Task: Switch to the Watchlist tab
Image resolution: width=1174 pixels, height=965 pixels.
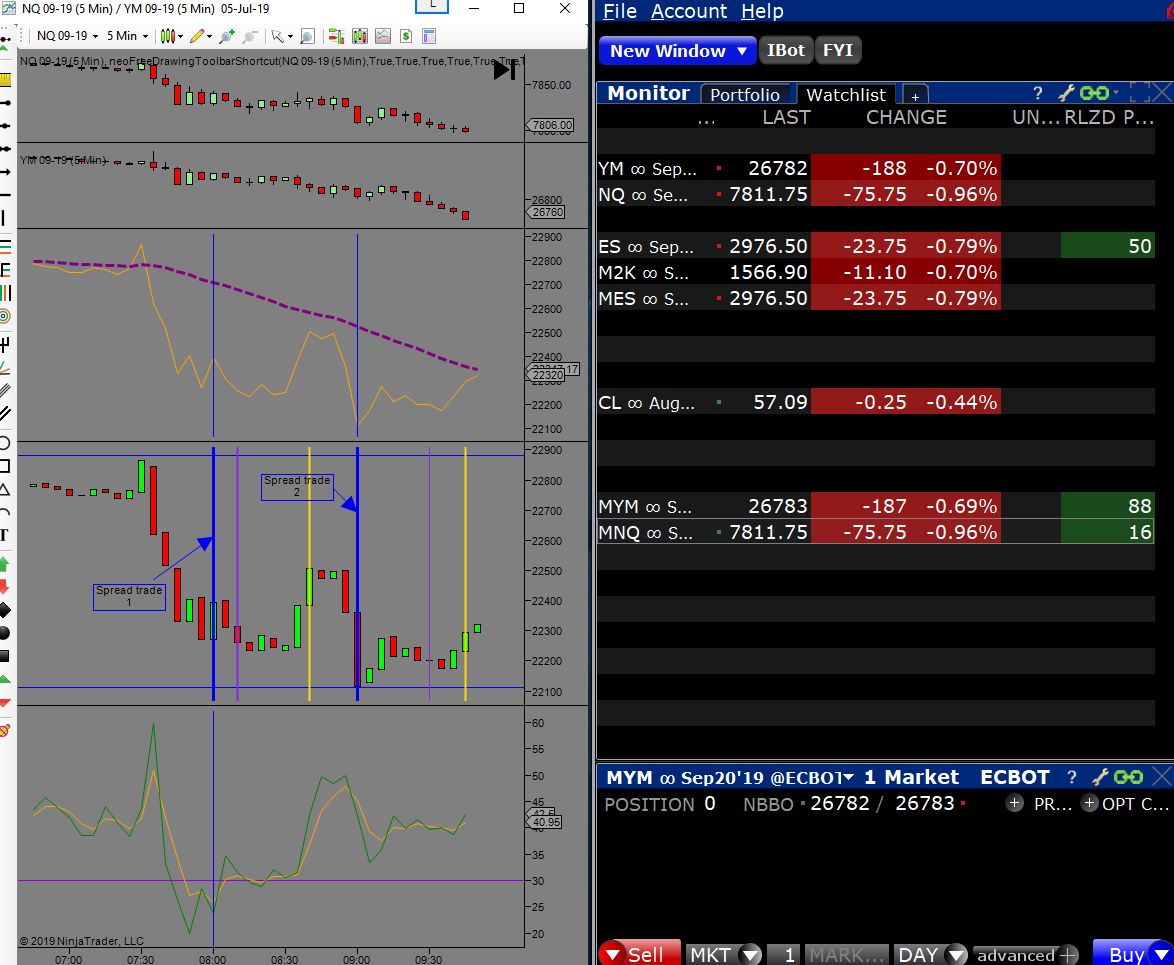Action: pos(846,94)
